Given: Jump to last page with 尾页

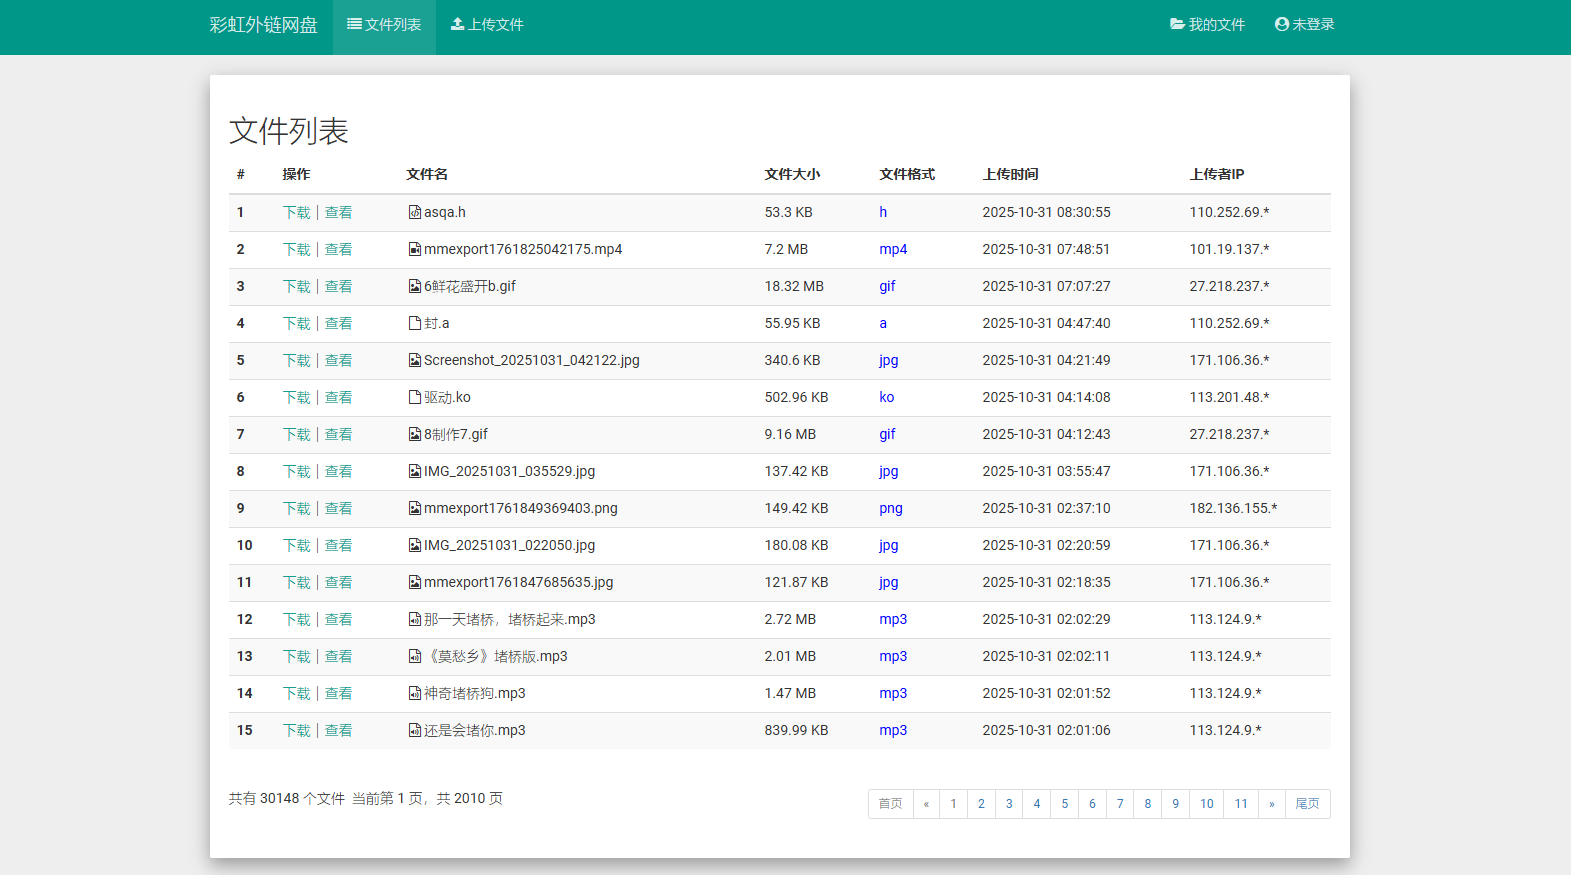Looking at the screenshot, I should pyautogui.click(x=1307, y=804).
